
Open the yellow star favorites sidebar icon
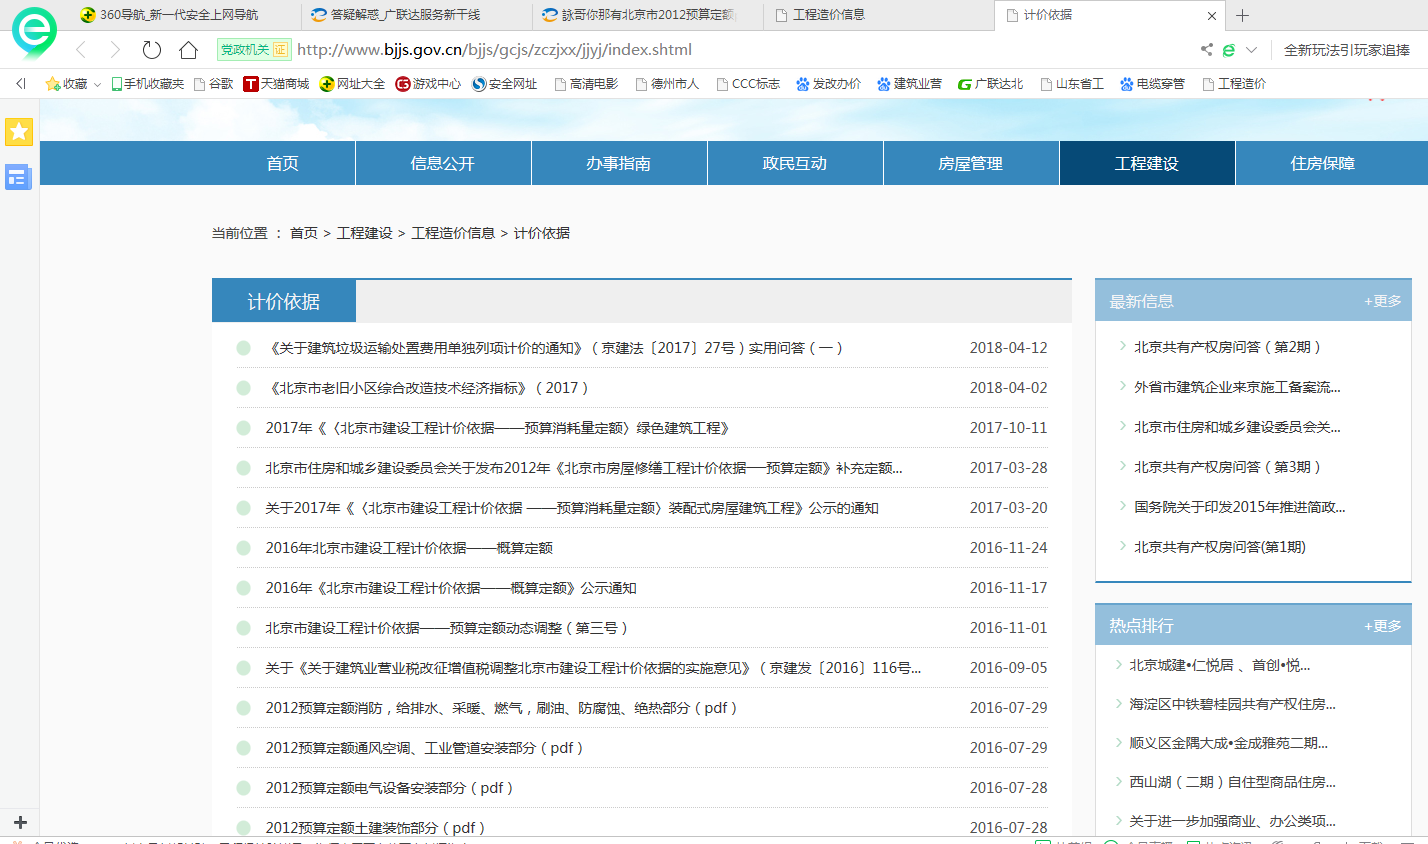19,131
